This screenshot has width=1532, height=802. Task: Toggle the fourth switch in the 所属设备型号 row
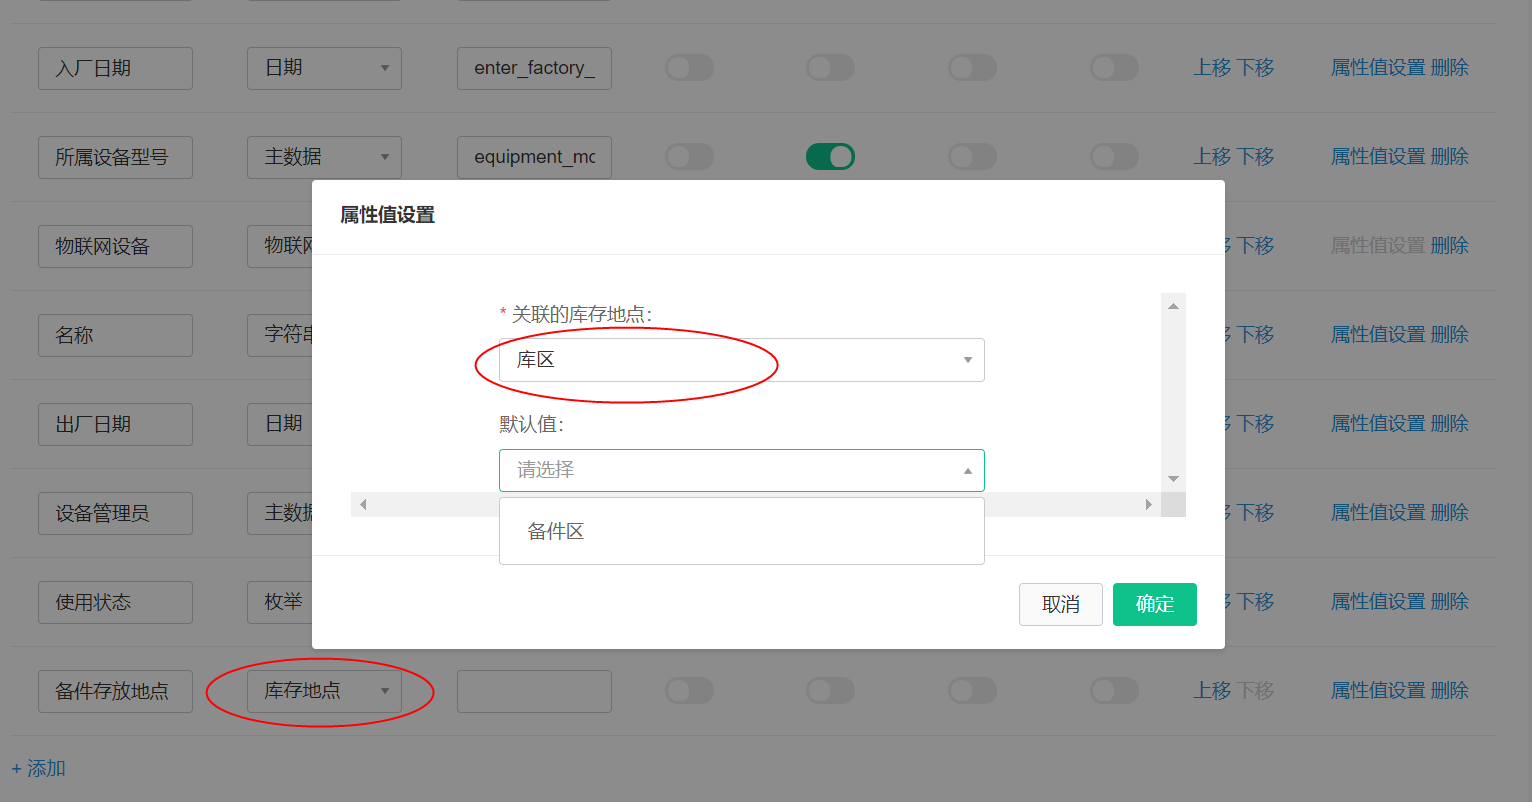[x=1114, y=157]
